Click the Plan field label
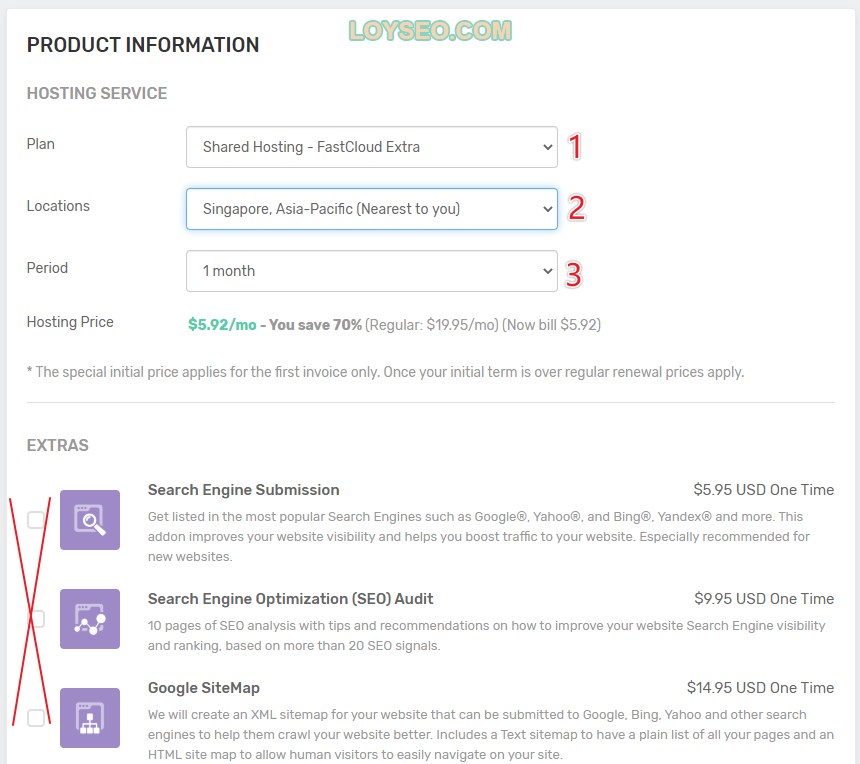 click(41, 144)
